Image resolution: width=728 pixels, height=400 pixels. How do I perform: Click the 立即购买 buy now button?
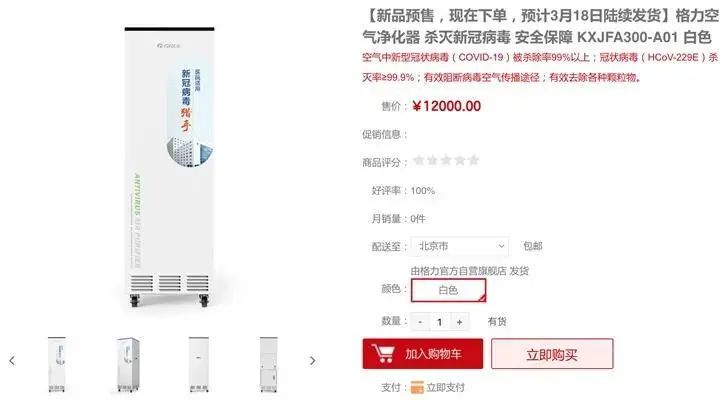pos(552,354)
